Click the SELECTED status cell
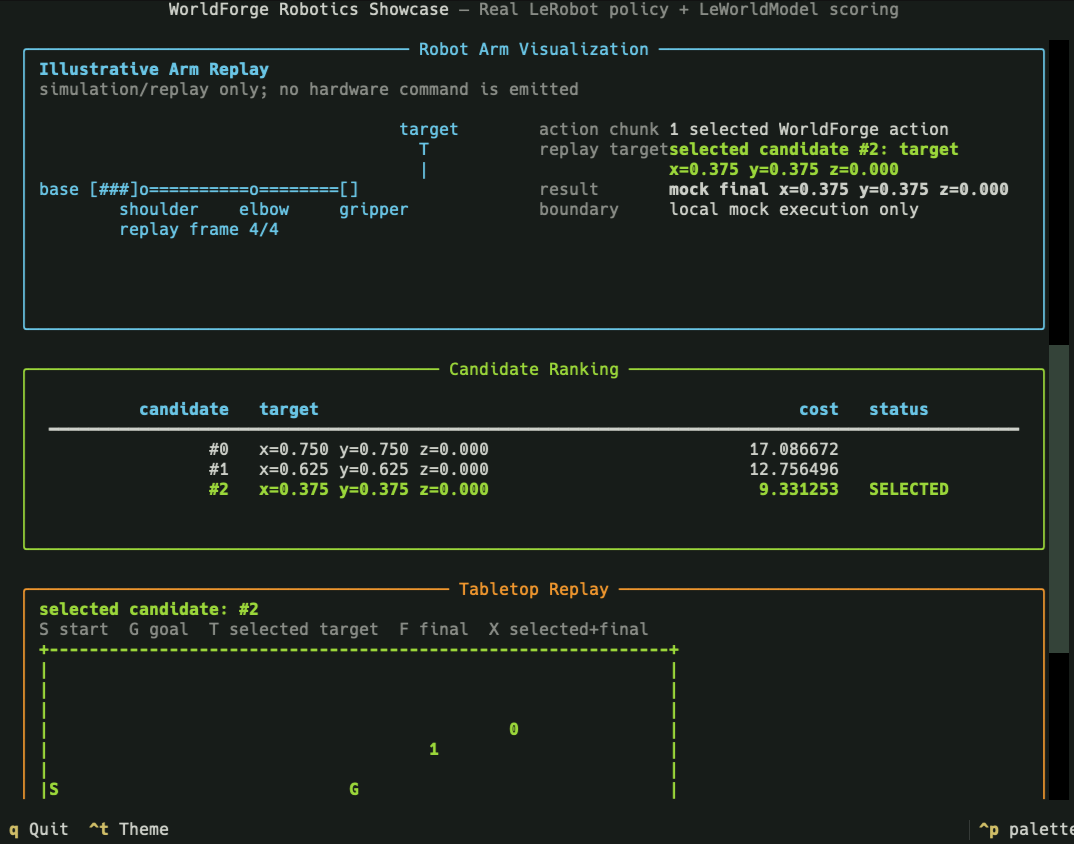Image resolution: width=1074 pixels, height=844 pixels. (909, 489)
